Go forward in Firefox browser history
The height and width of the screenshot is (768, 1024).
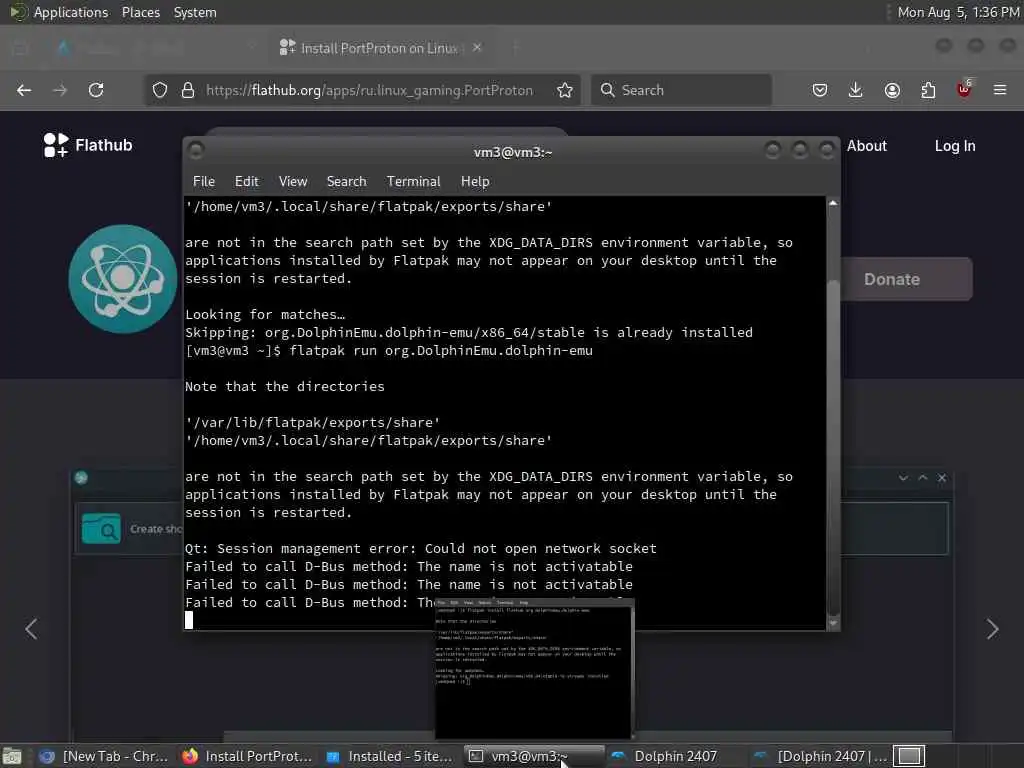click(x=60, y=90)
